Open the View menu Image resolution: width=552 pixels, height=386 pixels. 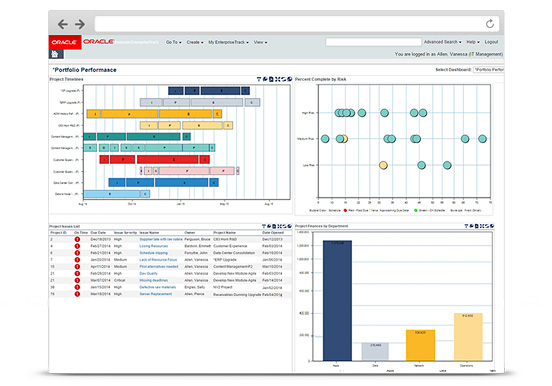261,42
